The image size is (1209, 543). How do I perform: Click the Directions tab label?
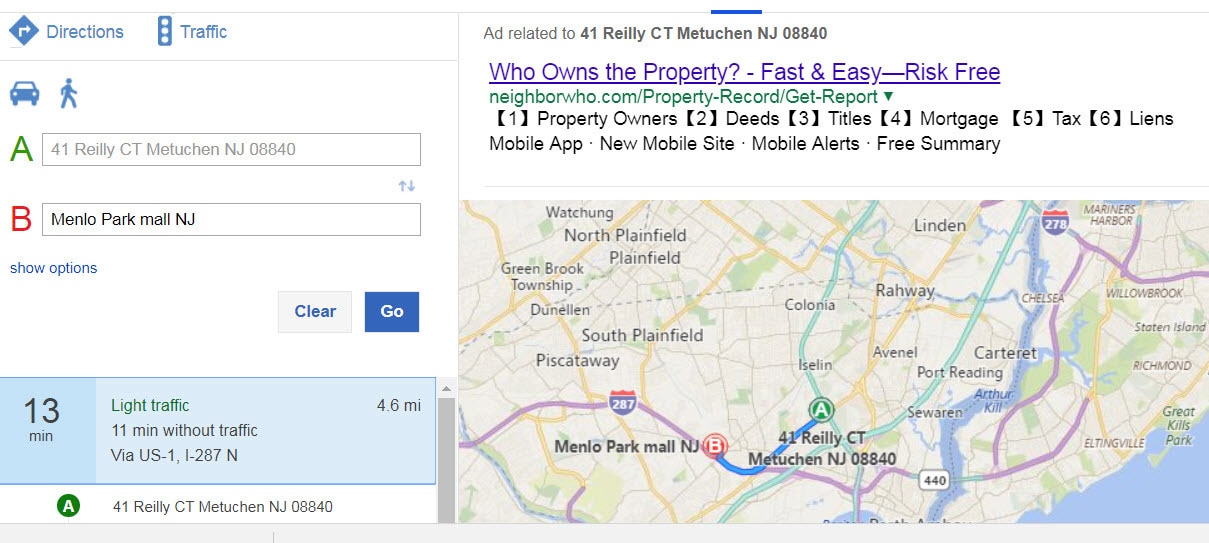pyautogui.click(x=85, y=32)
